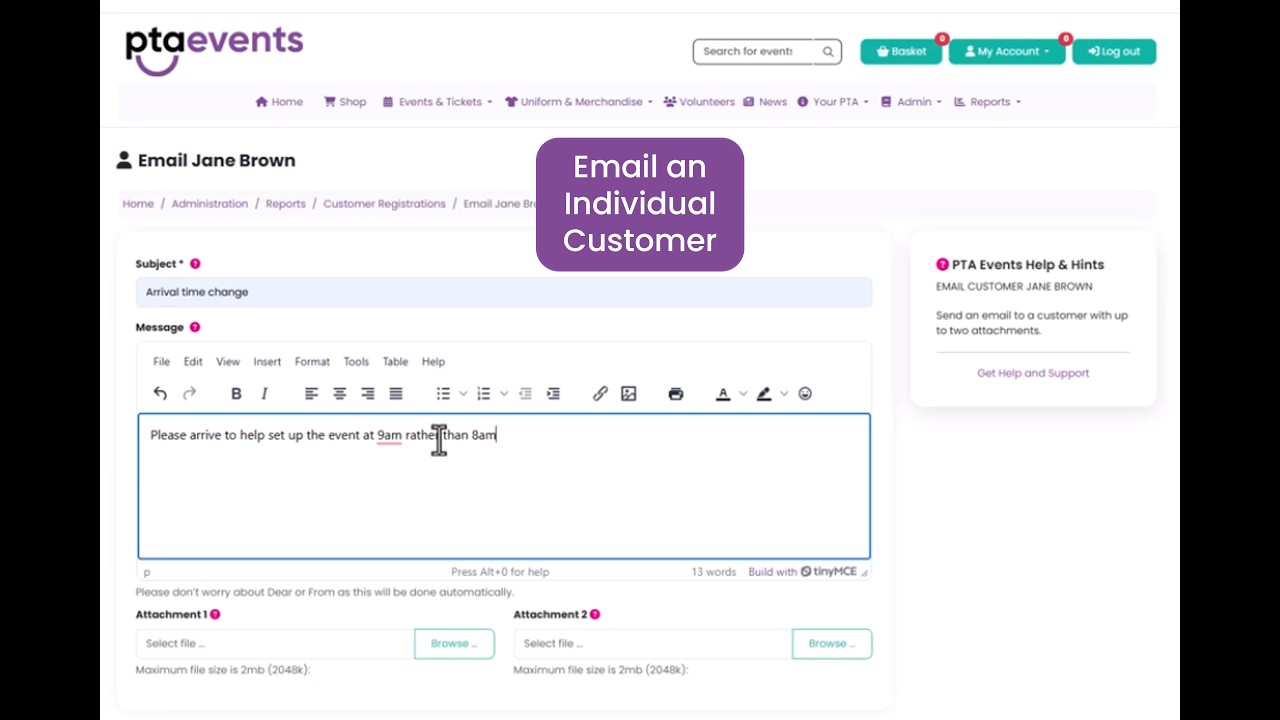Expand Your PTA menu
Screen dimensions: 1280x720
(x=833, y=102)
